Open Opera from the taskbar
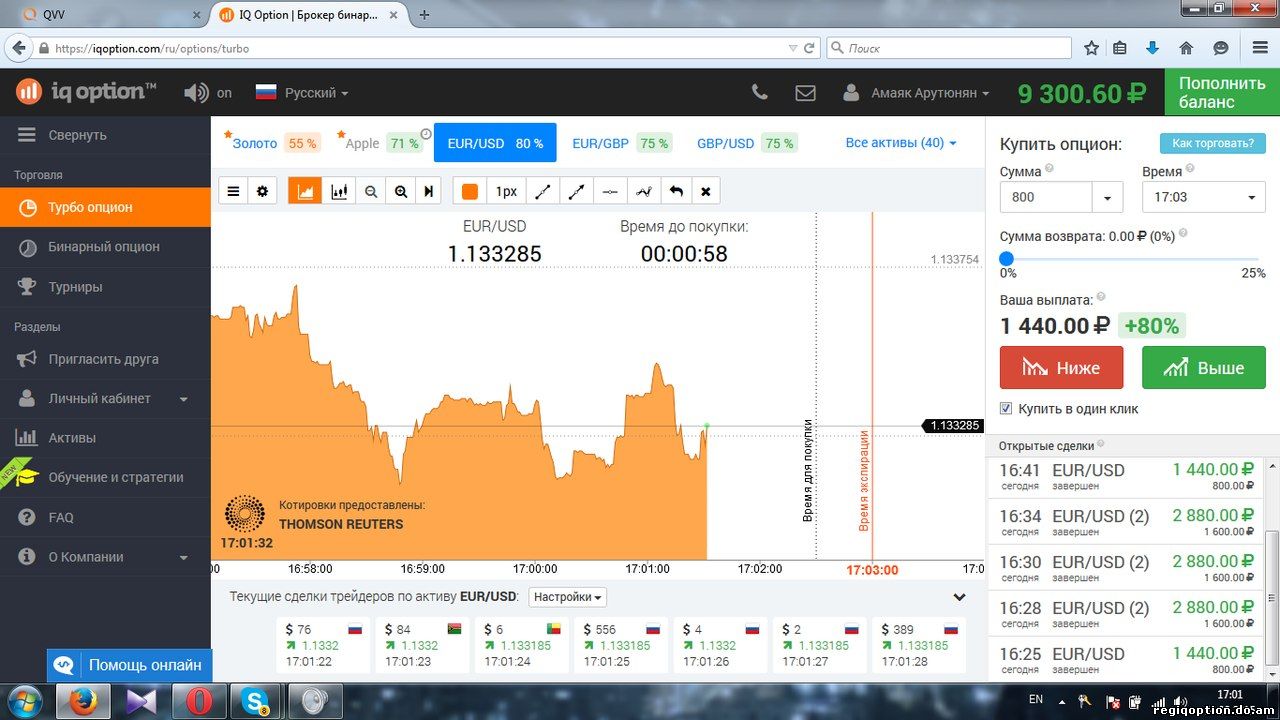Image resolution: width=1280 pixels, height=720 pixels. pyautogui.click(x=199, y=701)
